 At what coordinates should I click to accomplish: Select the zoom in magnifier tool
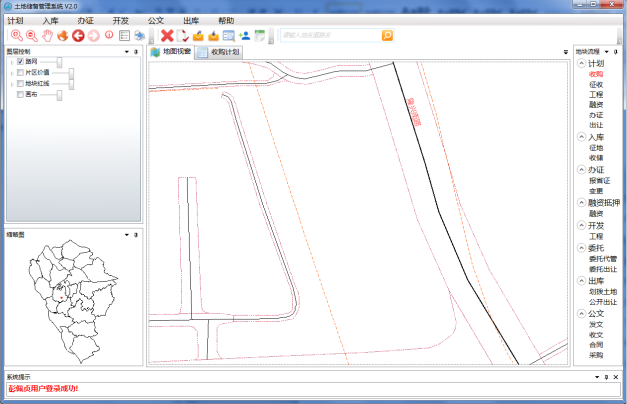tap(17, 36)
